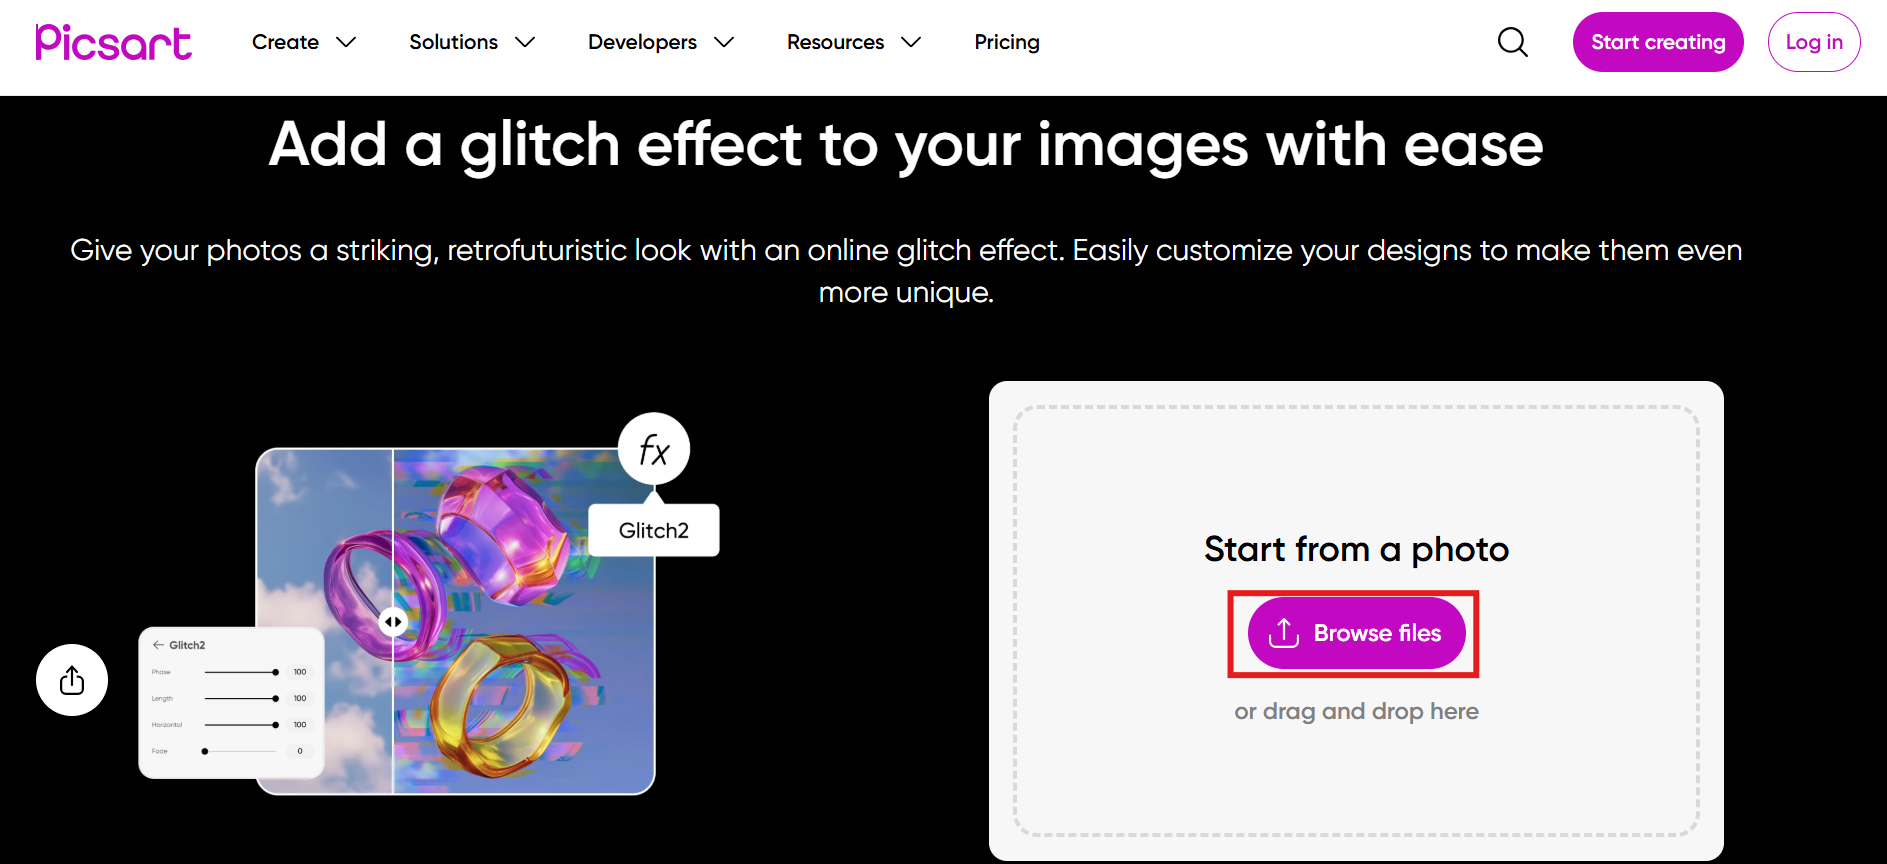The width and height of the screenshot is (1887, 864).
Task: Click the floating share icon button
Action: pyautogui.click(x=72, y=680)
